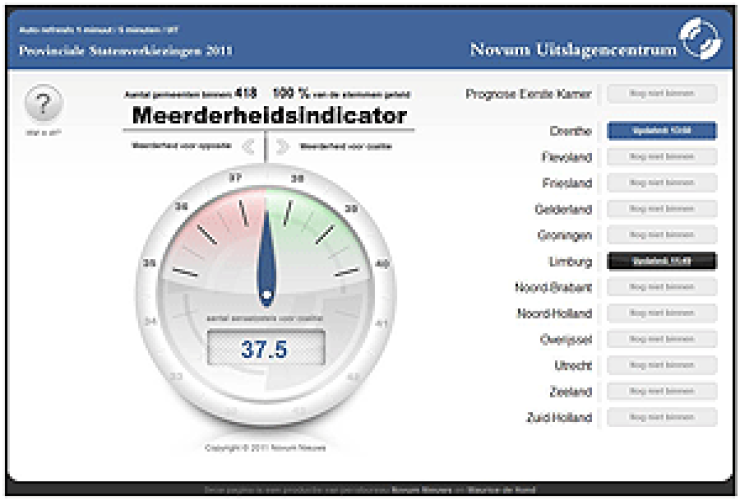The height and width of the screenshot is (501, 740).
Task: Click the Prognose Eerste Kamer label
Action: 528,94
